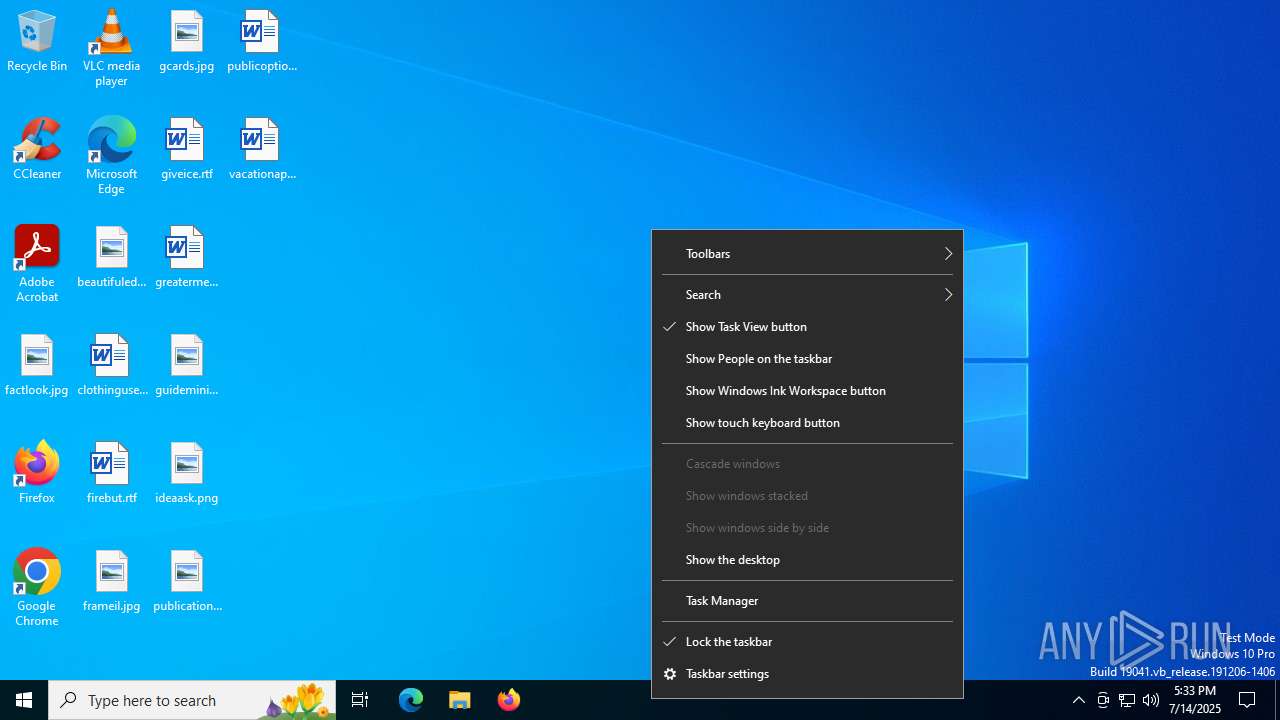Click the Type here to search box

[x=192, y=700]
